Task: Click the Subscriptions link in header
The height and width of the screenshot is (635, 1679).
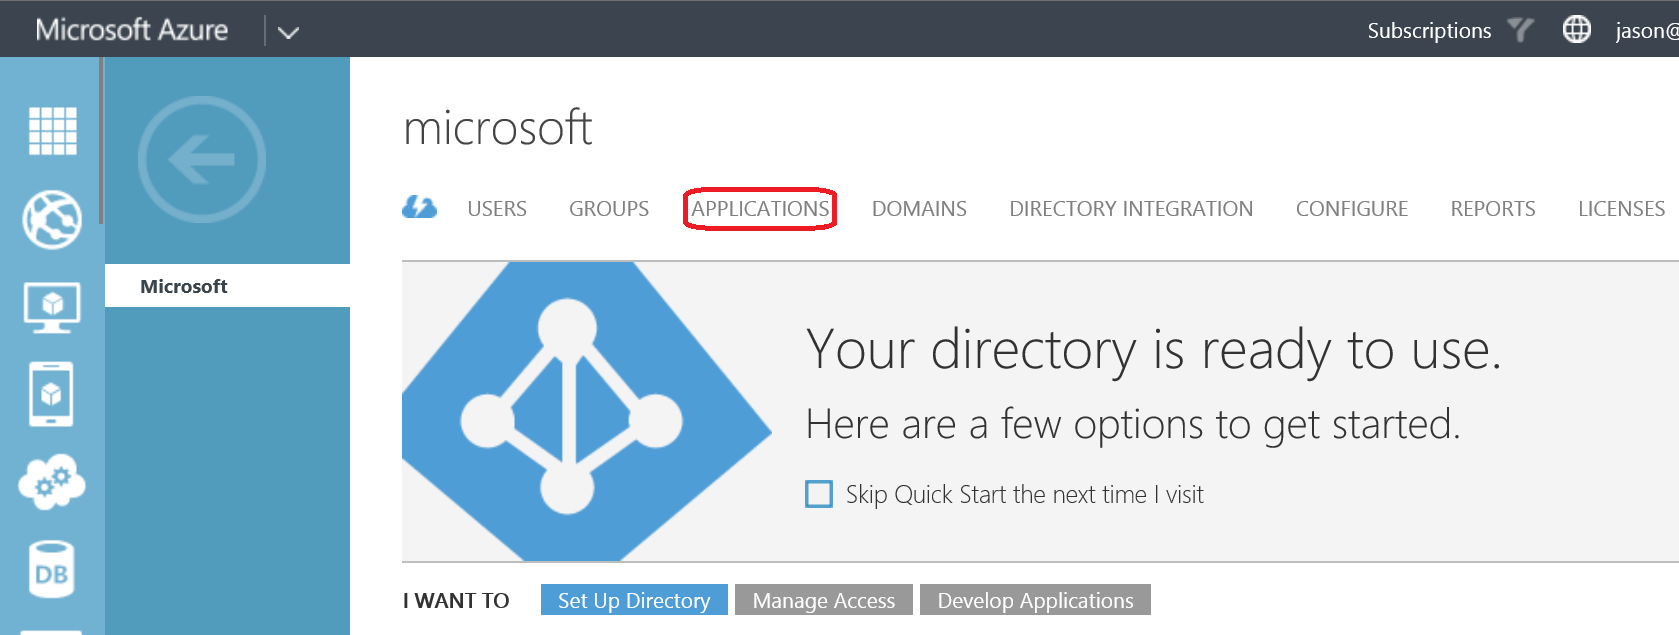Action: coord(1429,31)
